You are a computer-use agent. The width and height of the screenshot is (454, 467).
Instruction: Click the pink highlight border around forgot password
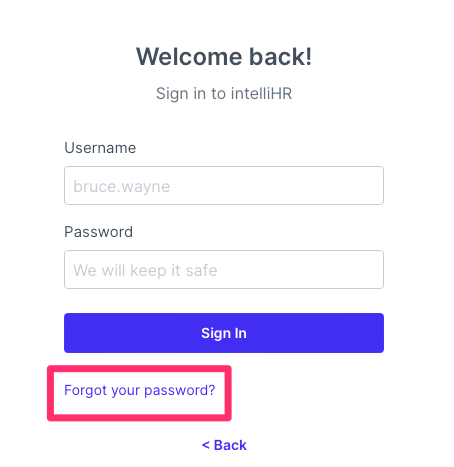point(139,368)
